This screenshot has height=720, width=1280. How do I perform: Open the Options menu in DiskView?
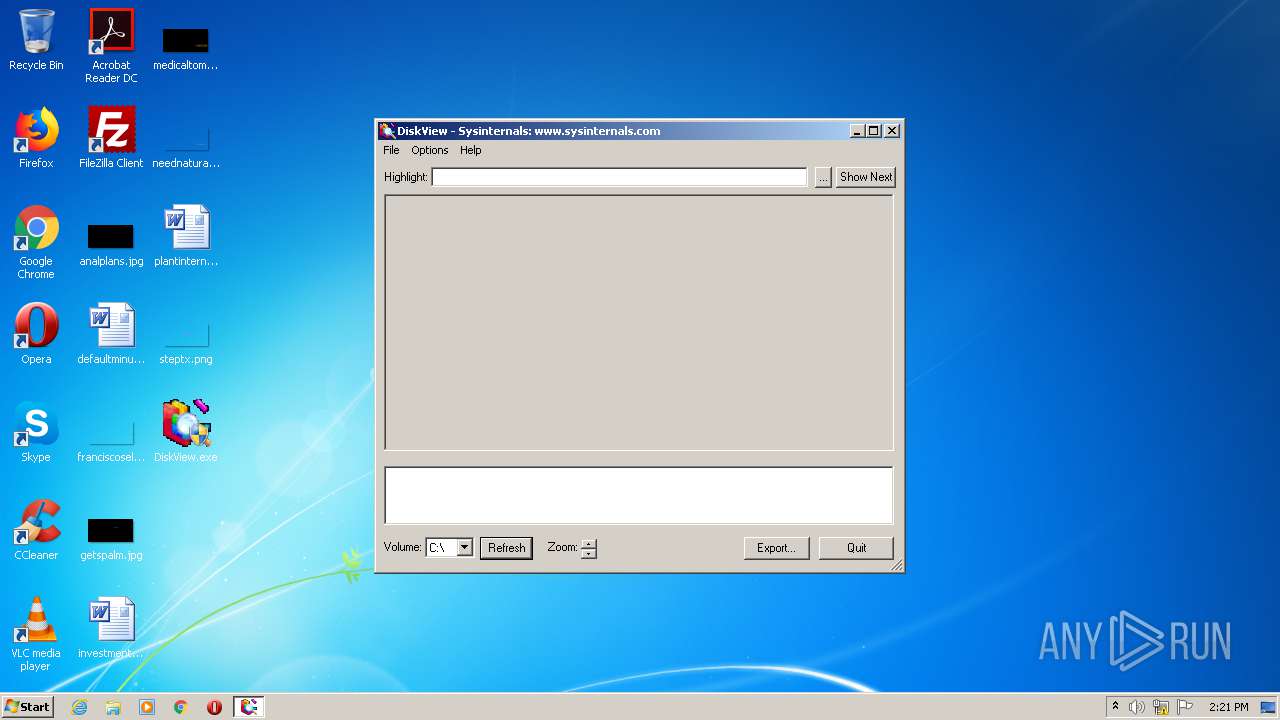pos(430,150)
